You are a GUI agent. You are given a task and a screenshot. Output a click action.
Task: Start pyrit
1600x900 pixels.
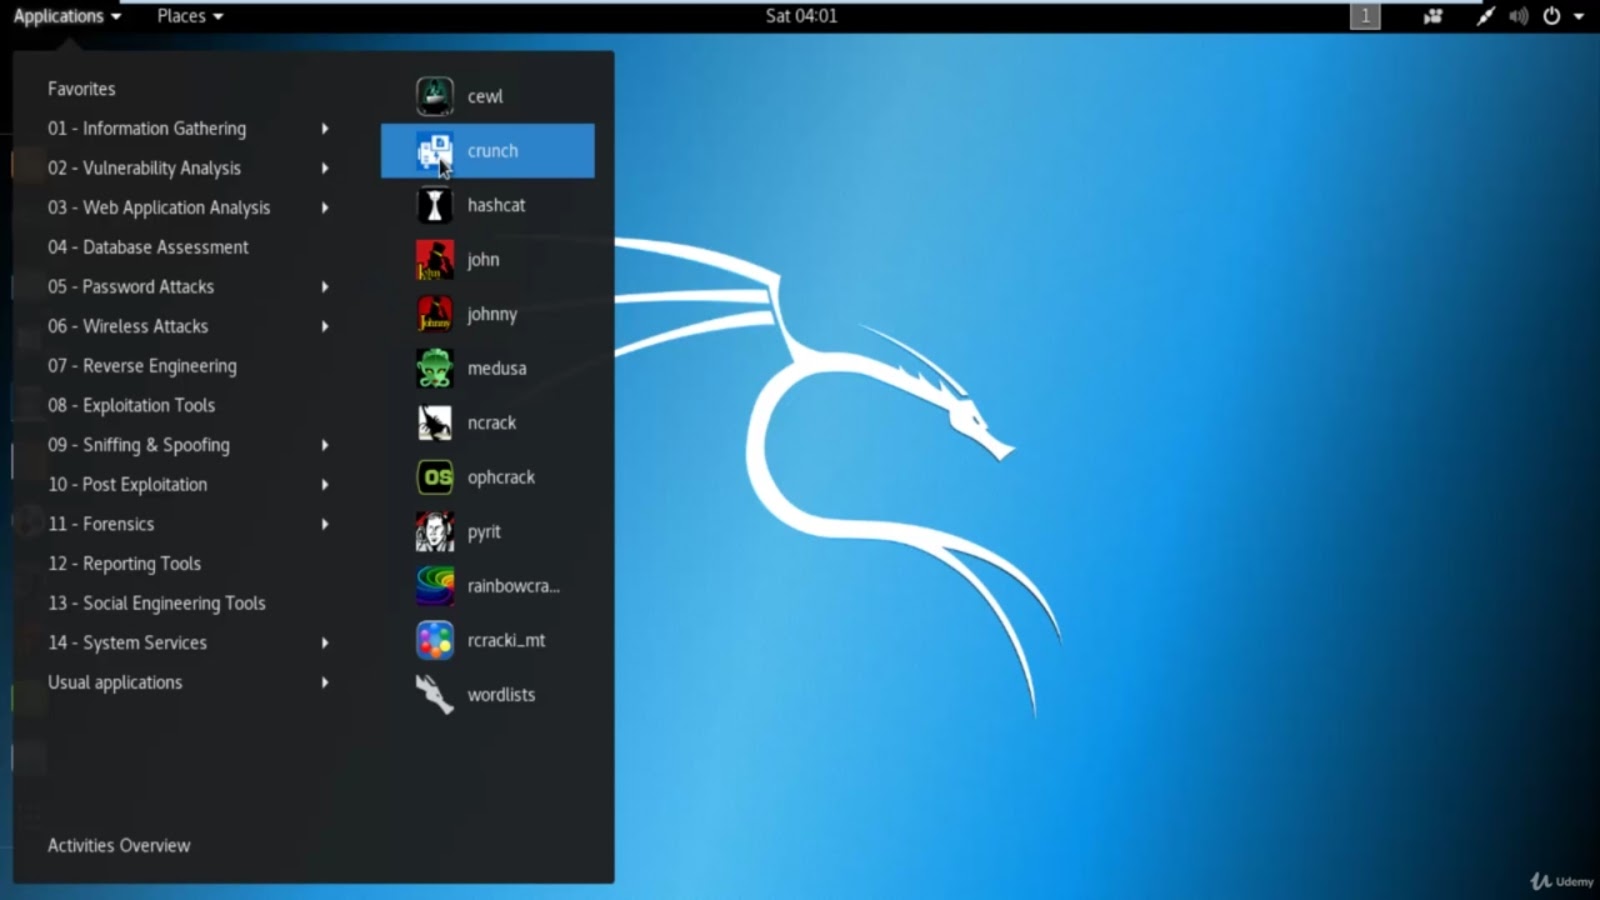(x=484, y=531)
